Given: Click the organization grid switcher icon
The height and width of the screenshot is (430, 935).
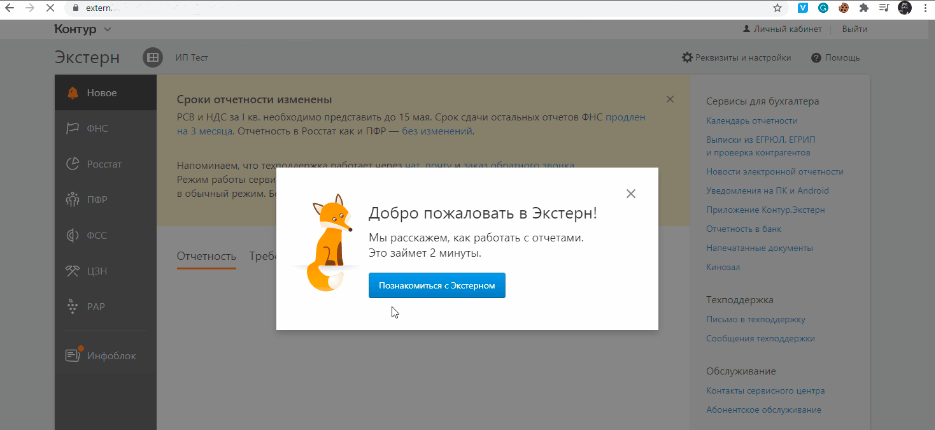Looking at the screenshot, I should (x=153, y=58).
